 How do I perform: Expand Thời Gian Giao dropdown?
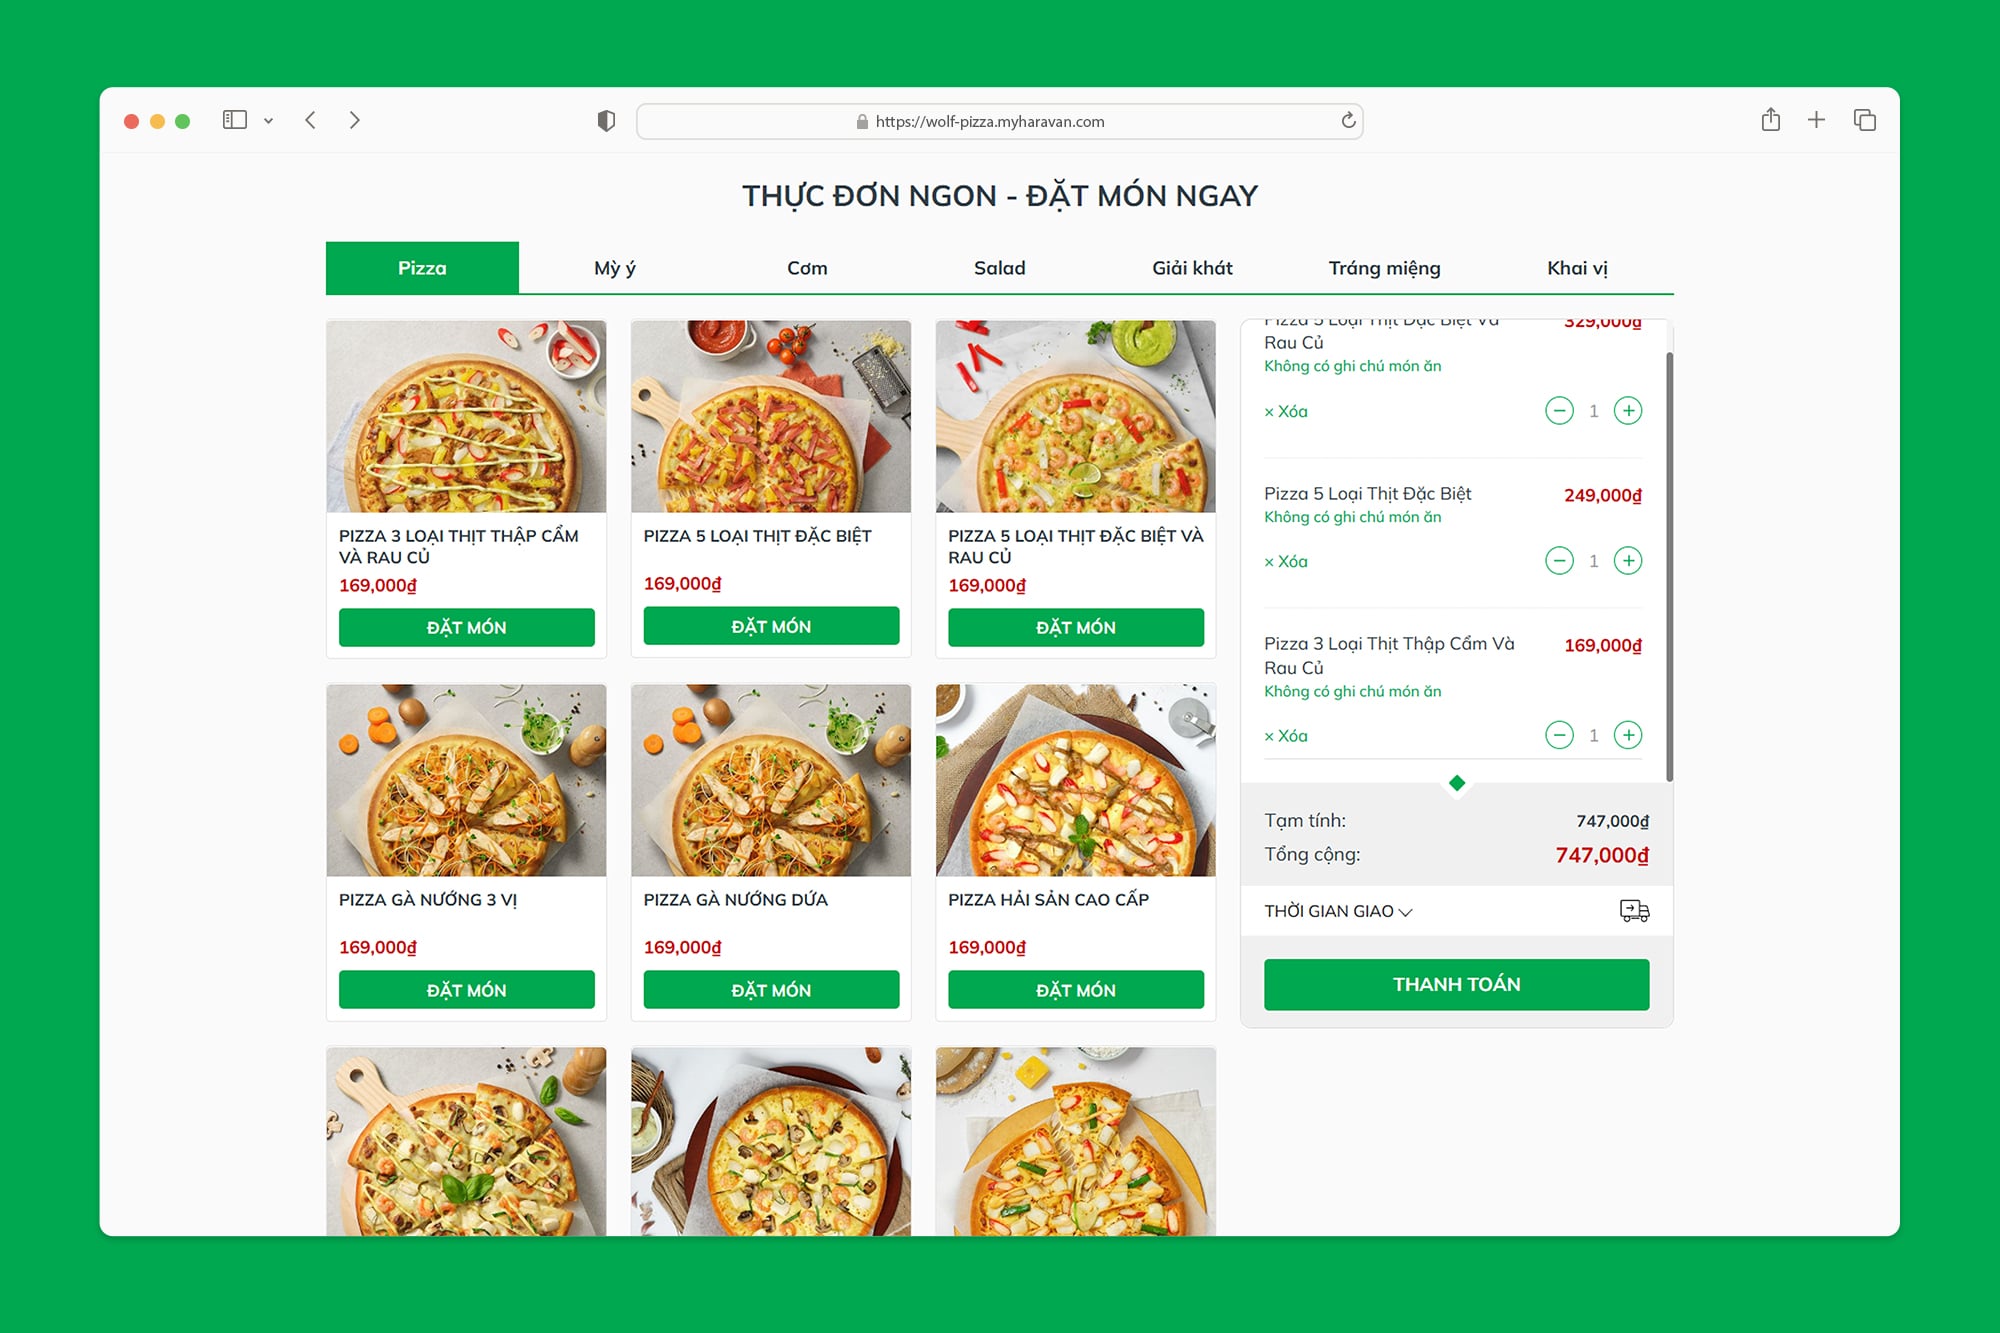1338,911
